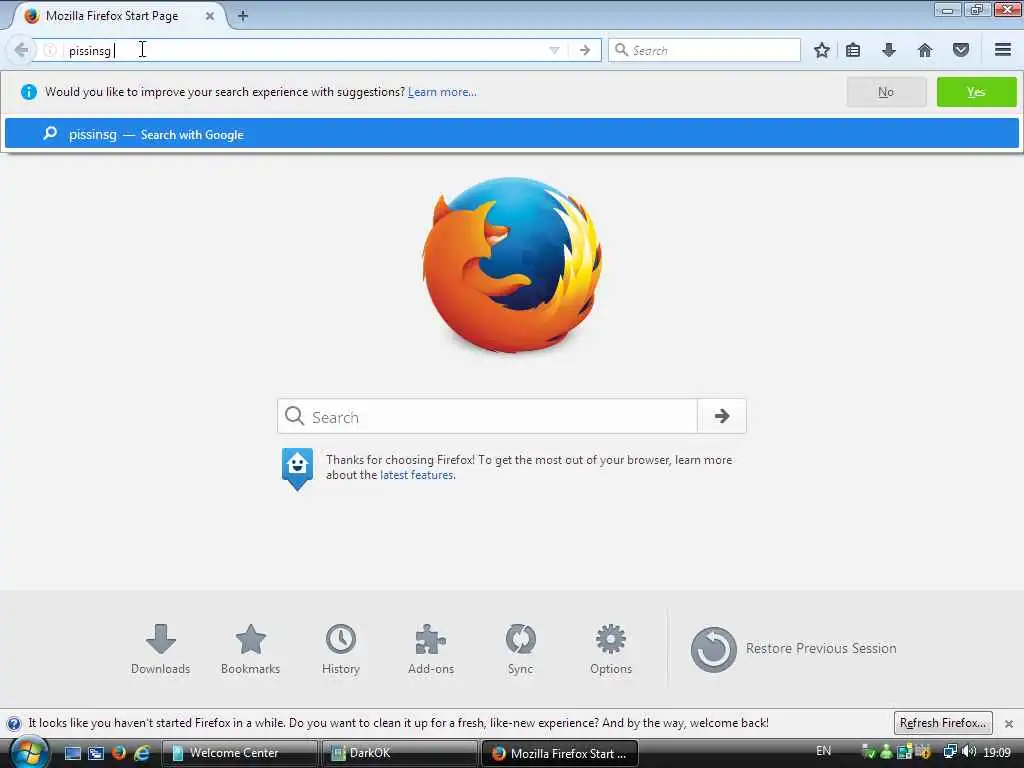
Task: Close the Mozilla Firefox Start Page tab
Action: click(210, 16)
